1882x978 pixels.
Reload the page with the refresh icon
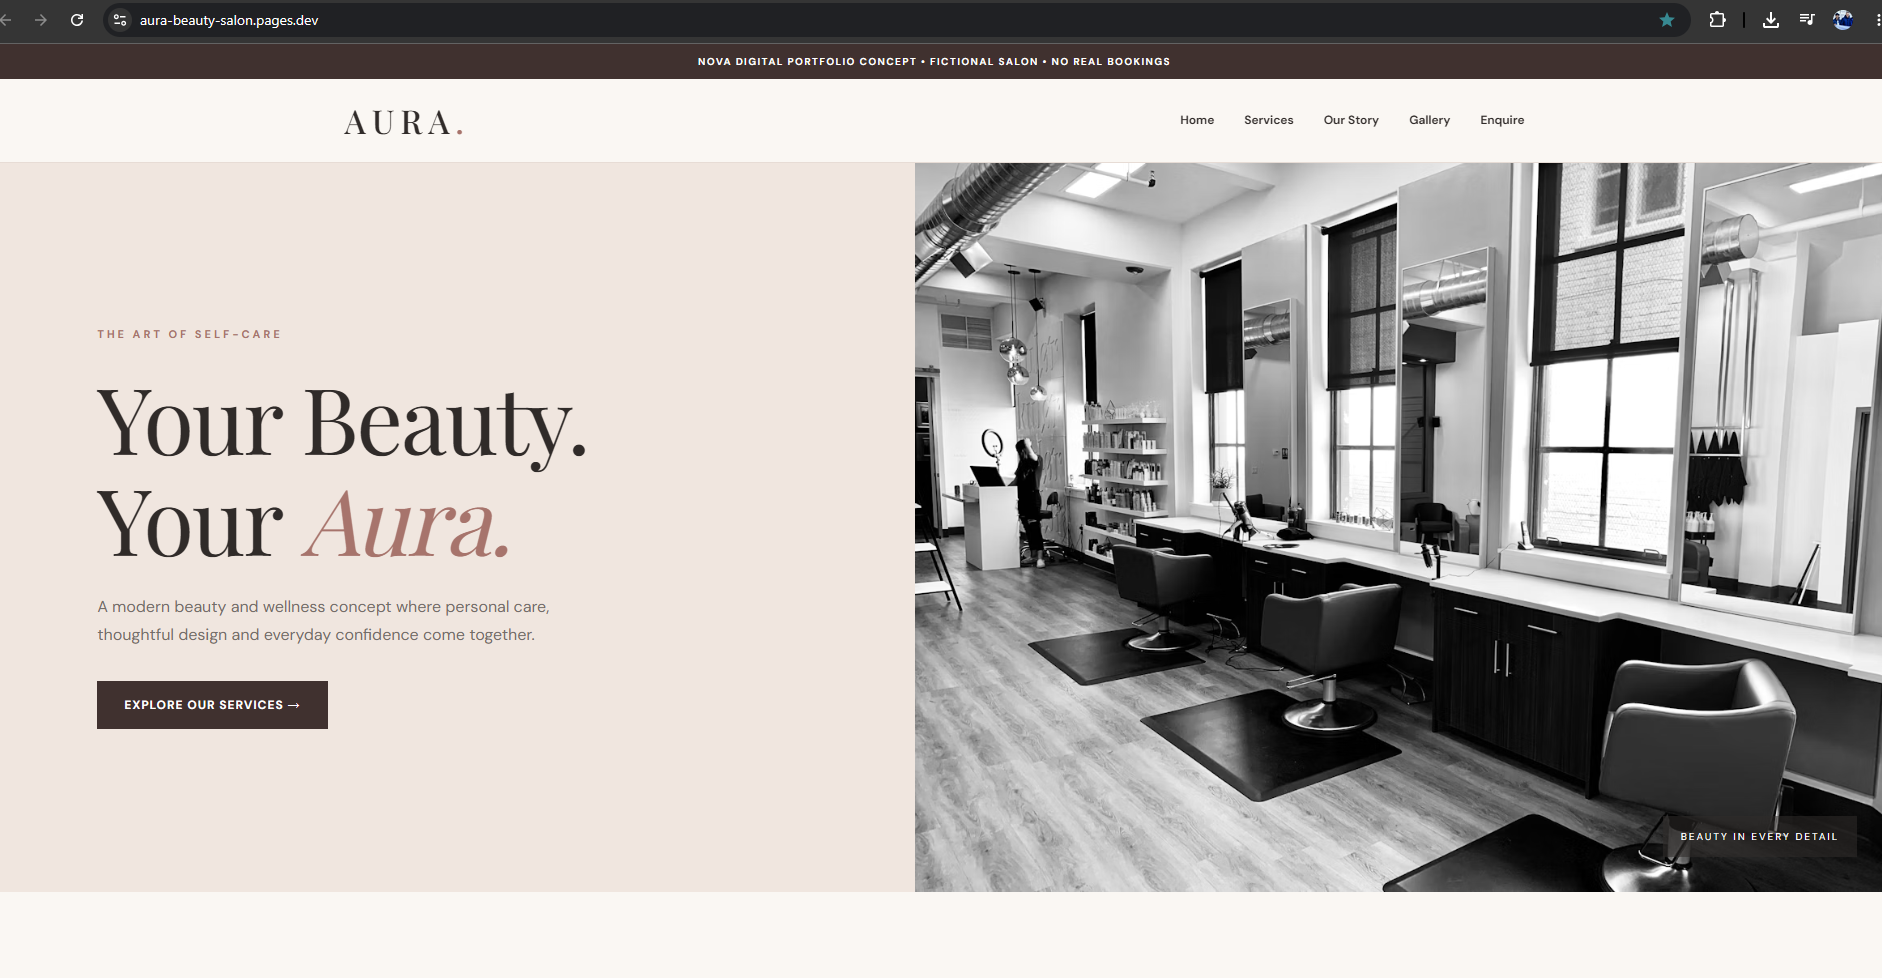77,20
